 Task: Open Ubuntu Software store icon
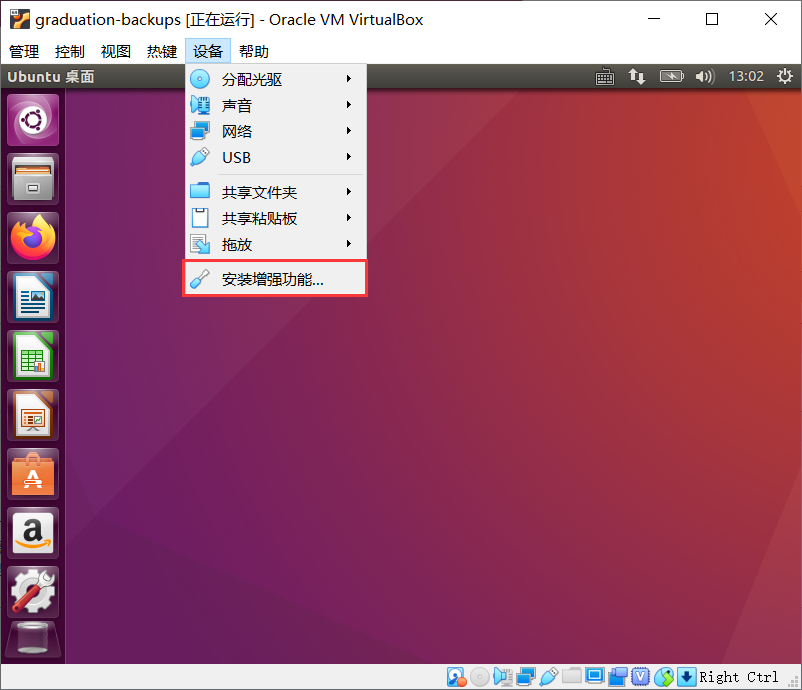pyautogui.click(x=33, y=474)
